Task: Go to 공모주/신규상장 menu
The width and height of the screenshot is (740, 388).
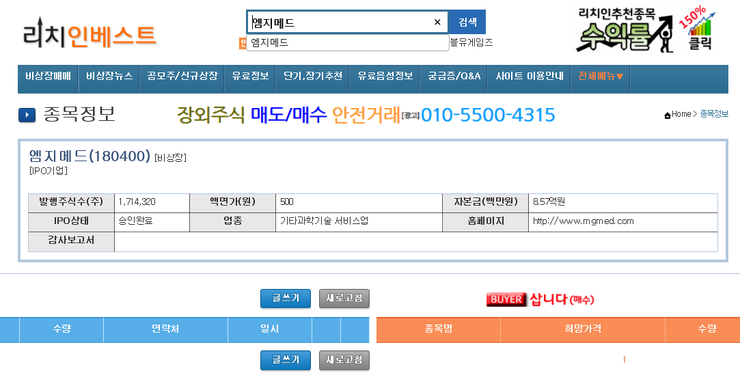Action: click(x=182, y=76)
